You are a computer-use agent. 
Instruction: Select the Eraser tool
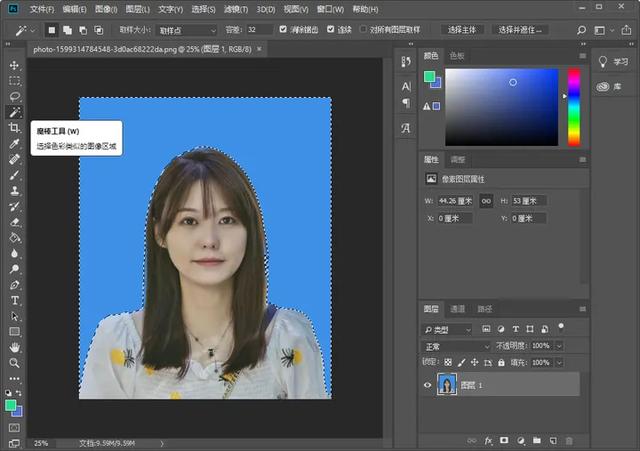click(14, 222)
